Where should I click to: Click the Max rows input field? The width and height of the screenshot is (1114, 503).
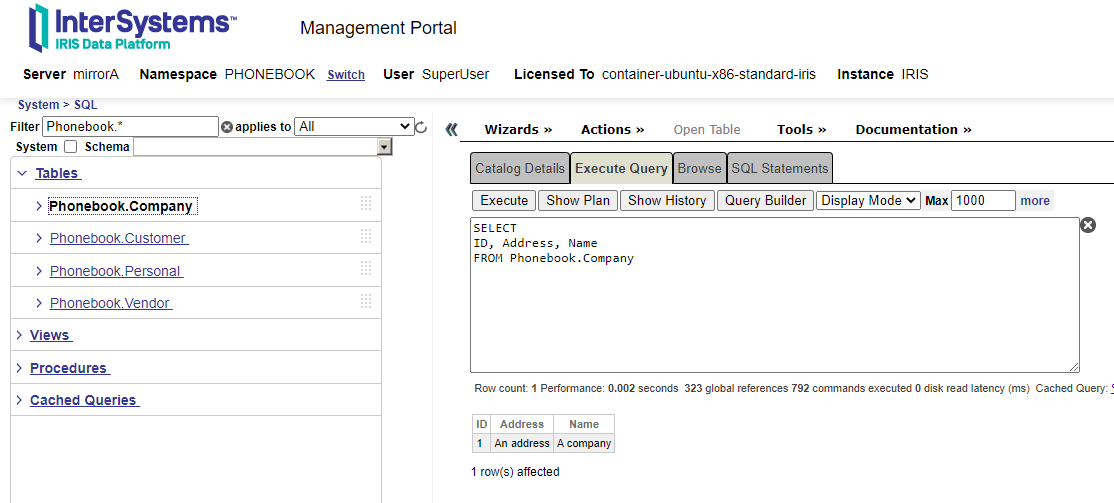click(x=983, y=200)
